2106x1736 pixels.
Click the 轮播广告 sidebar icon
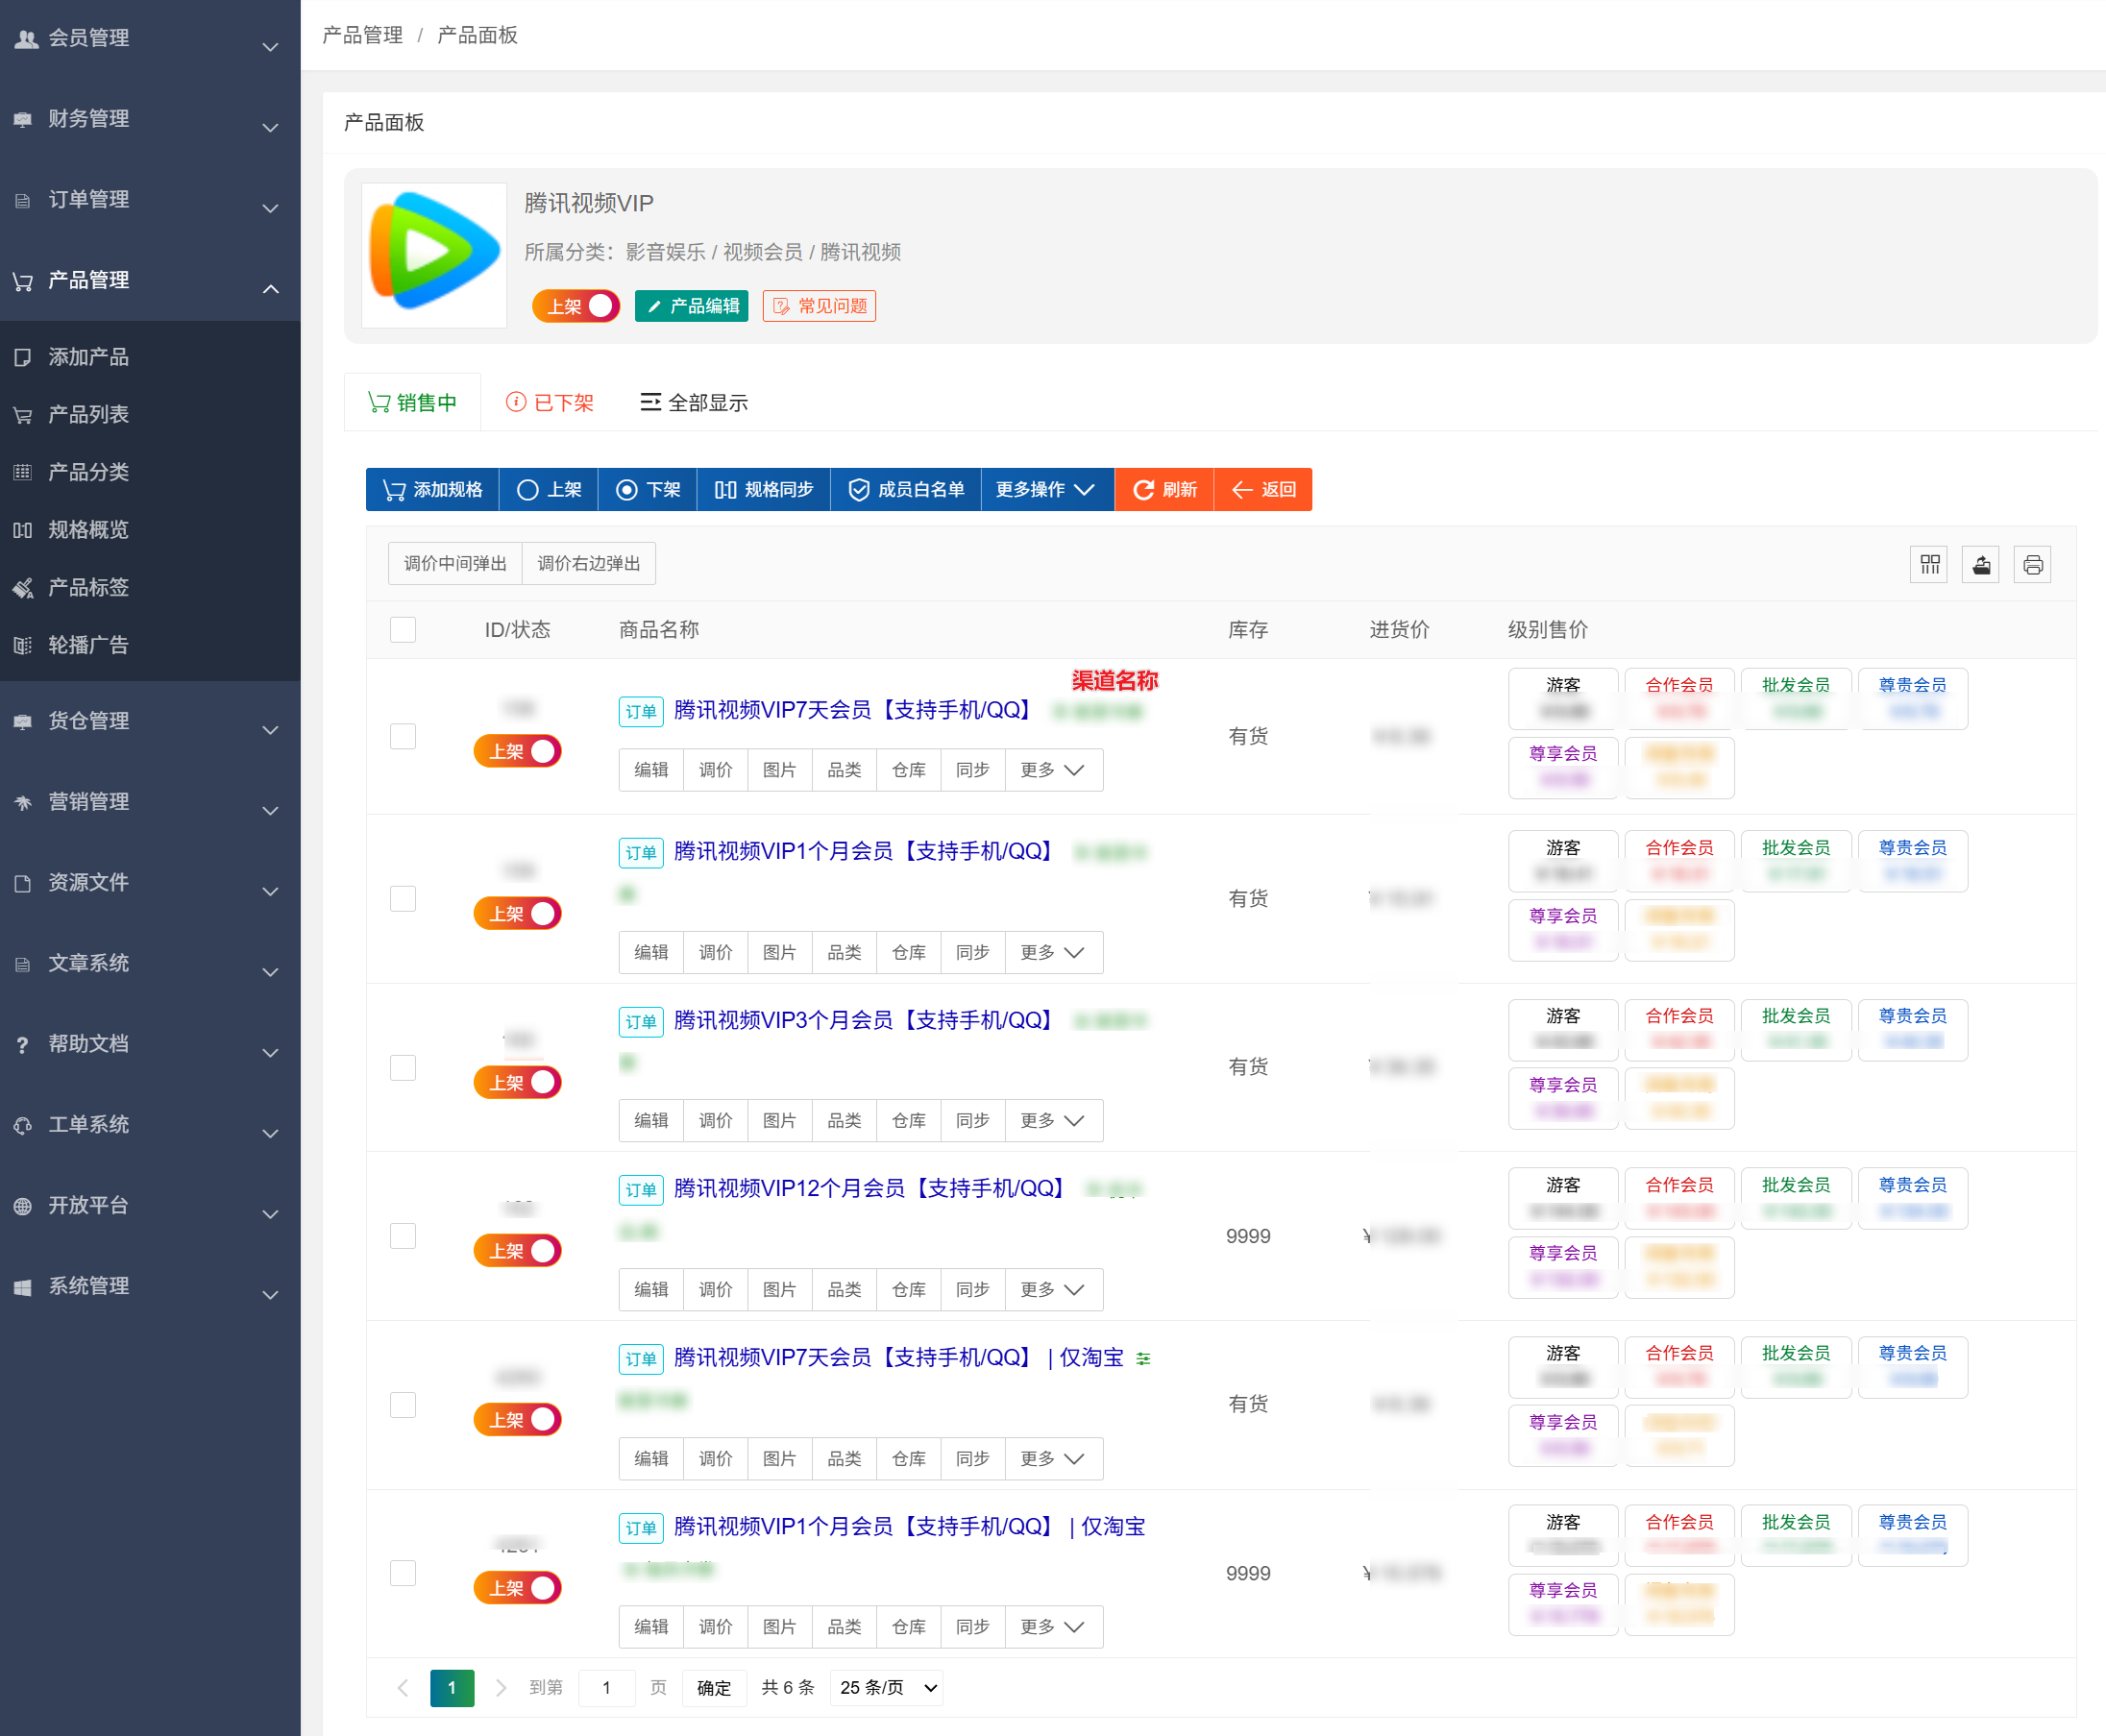(23, 645)
